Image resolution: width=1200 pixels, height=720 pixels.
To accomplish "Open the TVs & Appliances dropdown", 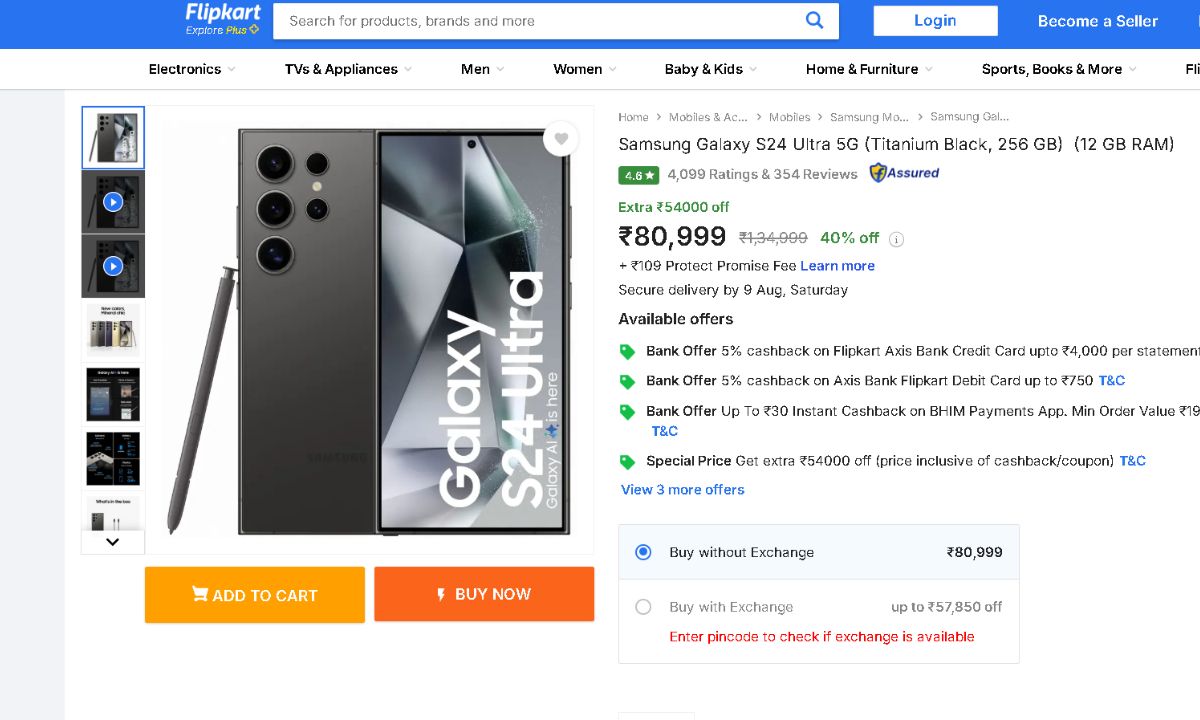I will coord(347,69).
